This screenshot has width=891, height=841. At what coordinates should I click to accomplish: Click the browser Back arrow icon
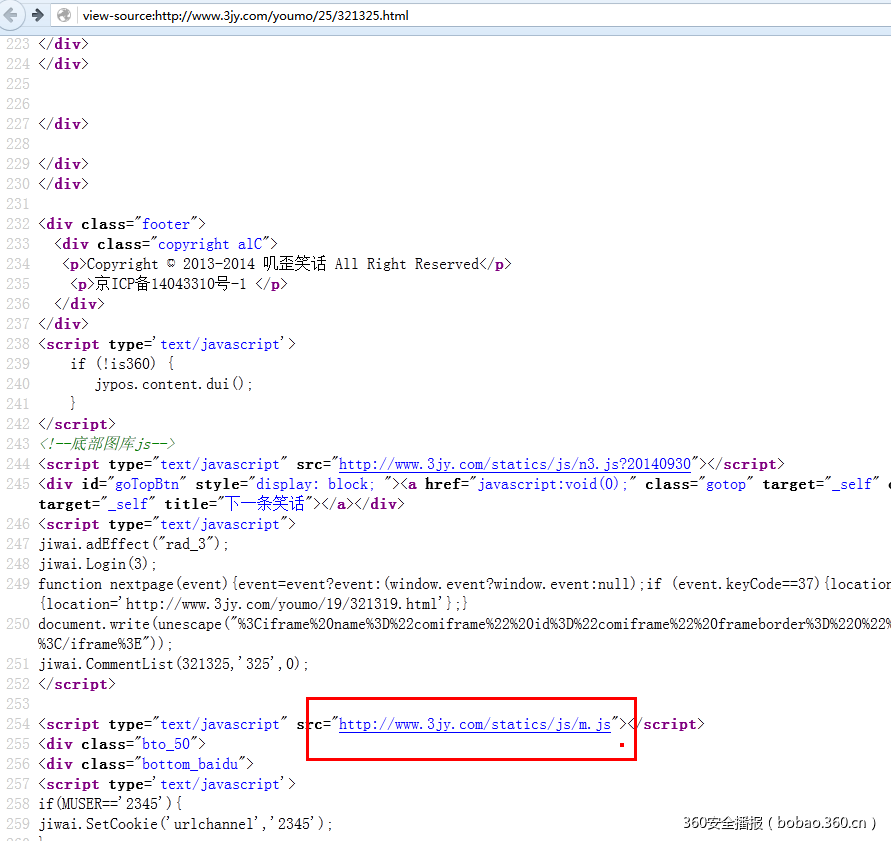pos(12,15)
